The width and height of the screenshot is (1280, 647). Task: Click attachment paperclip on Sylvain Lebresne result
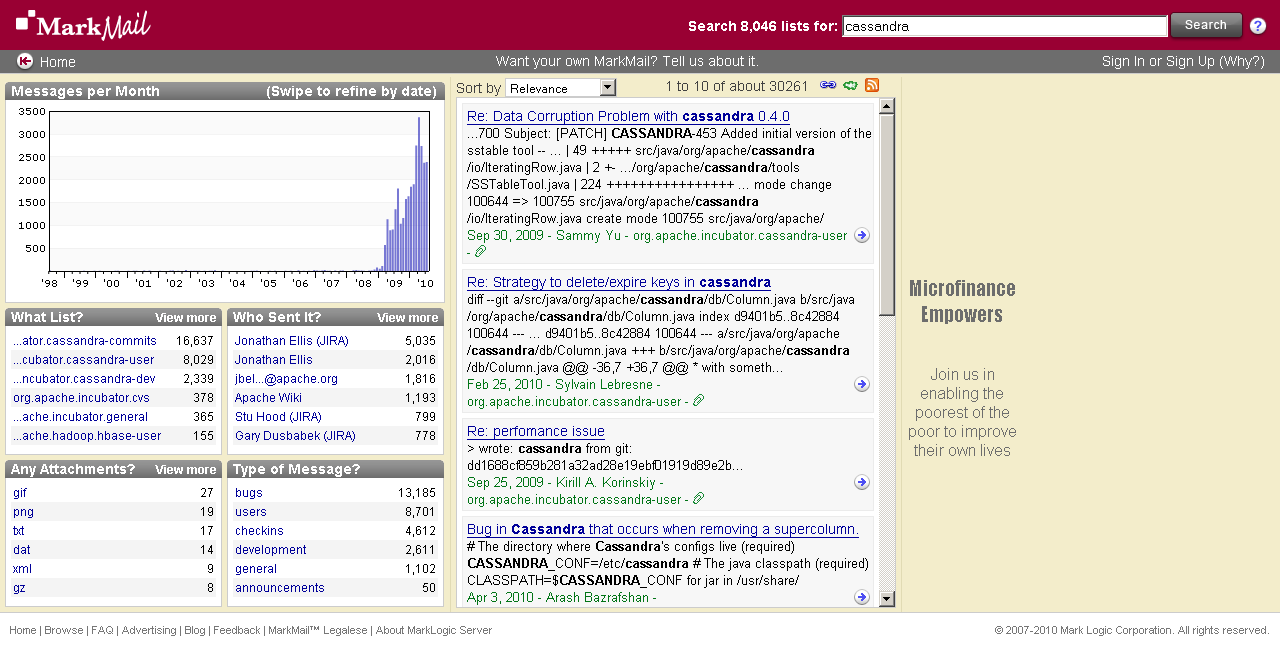699,401
